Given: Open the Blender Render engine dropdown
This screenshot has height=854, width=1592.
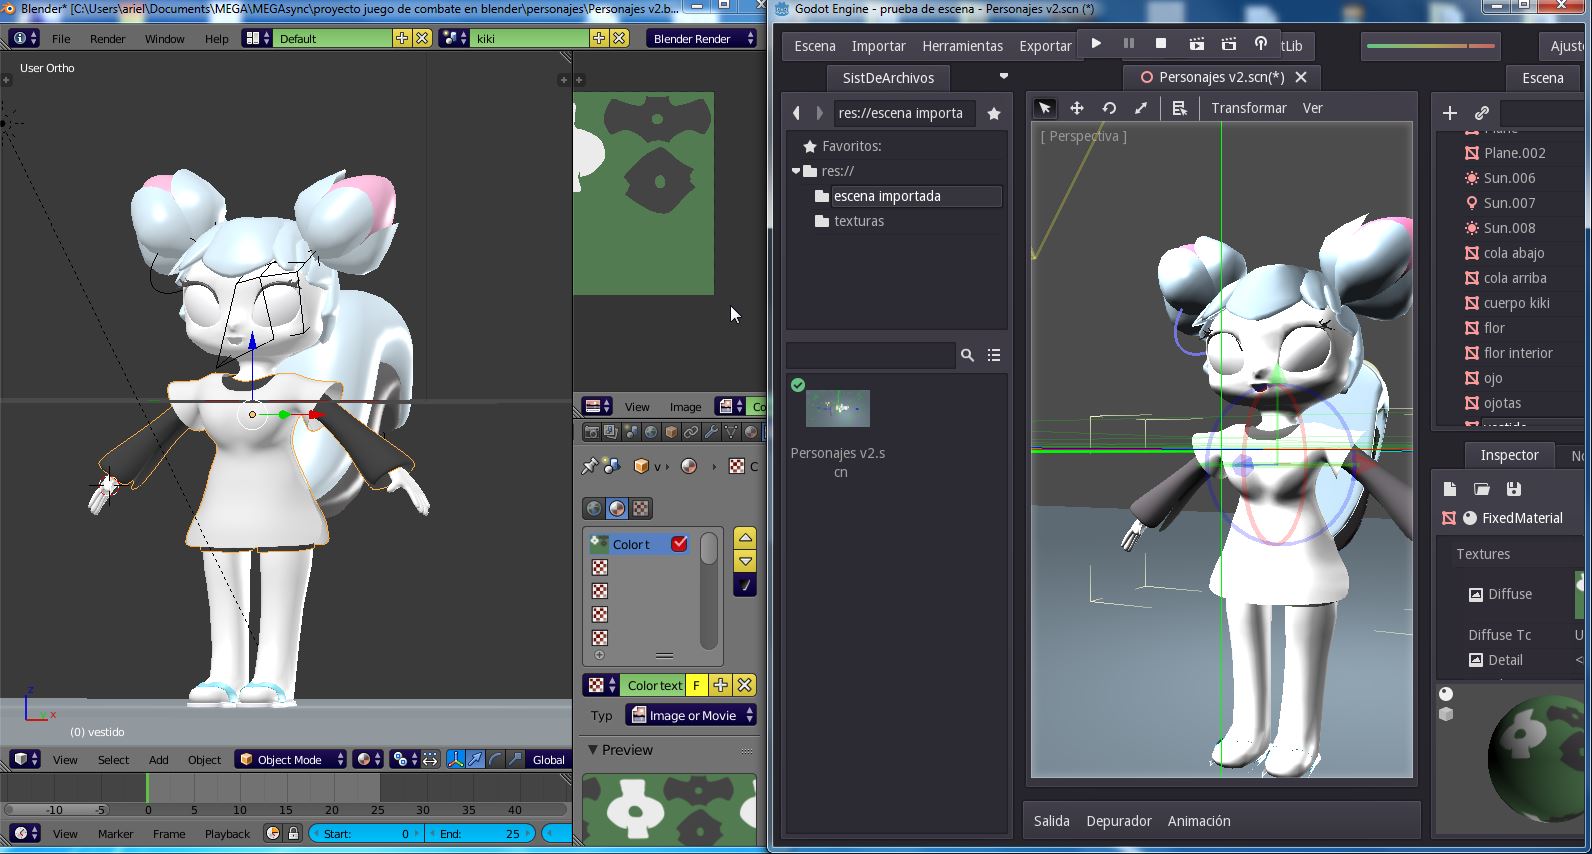Looking at the screenshot, I should (x=702, y=38).
